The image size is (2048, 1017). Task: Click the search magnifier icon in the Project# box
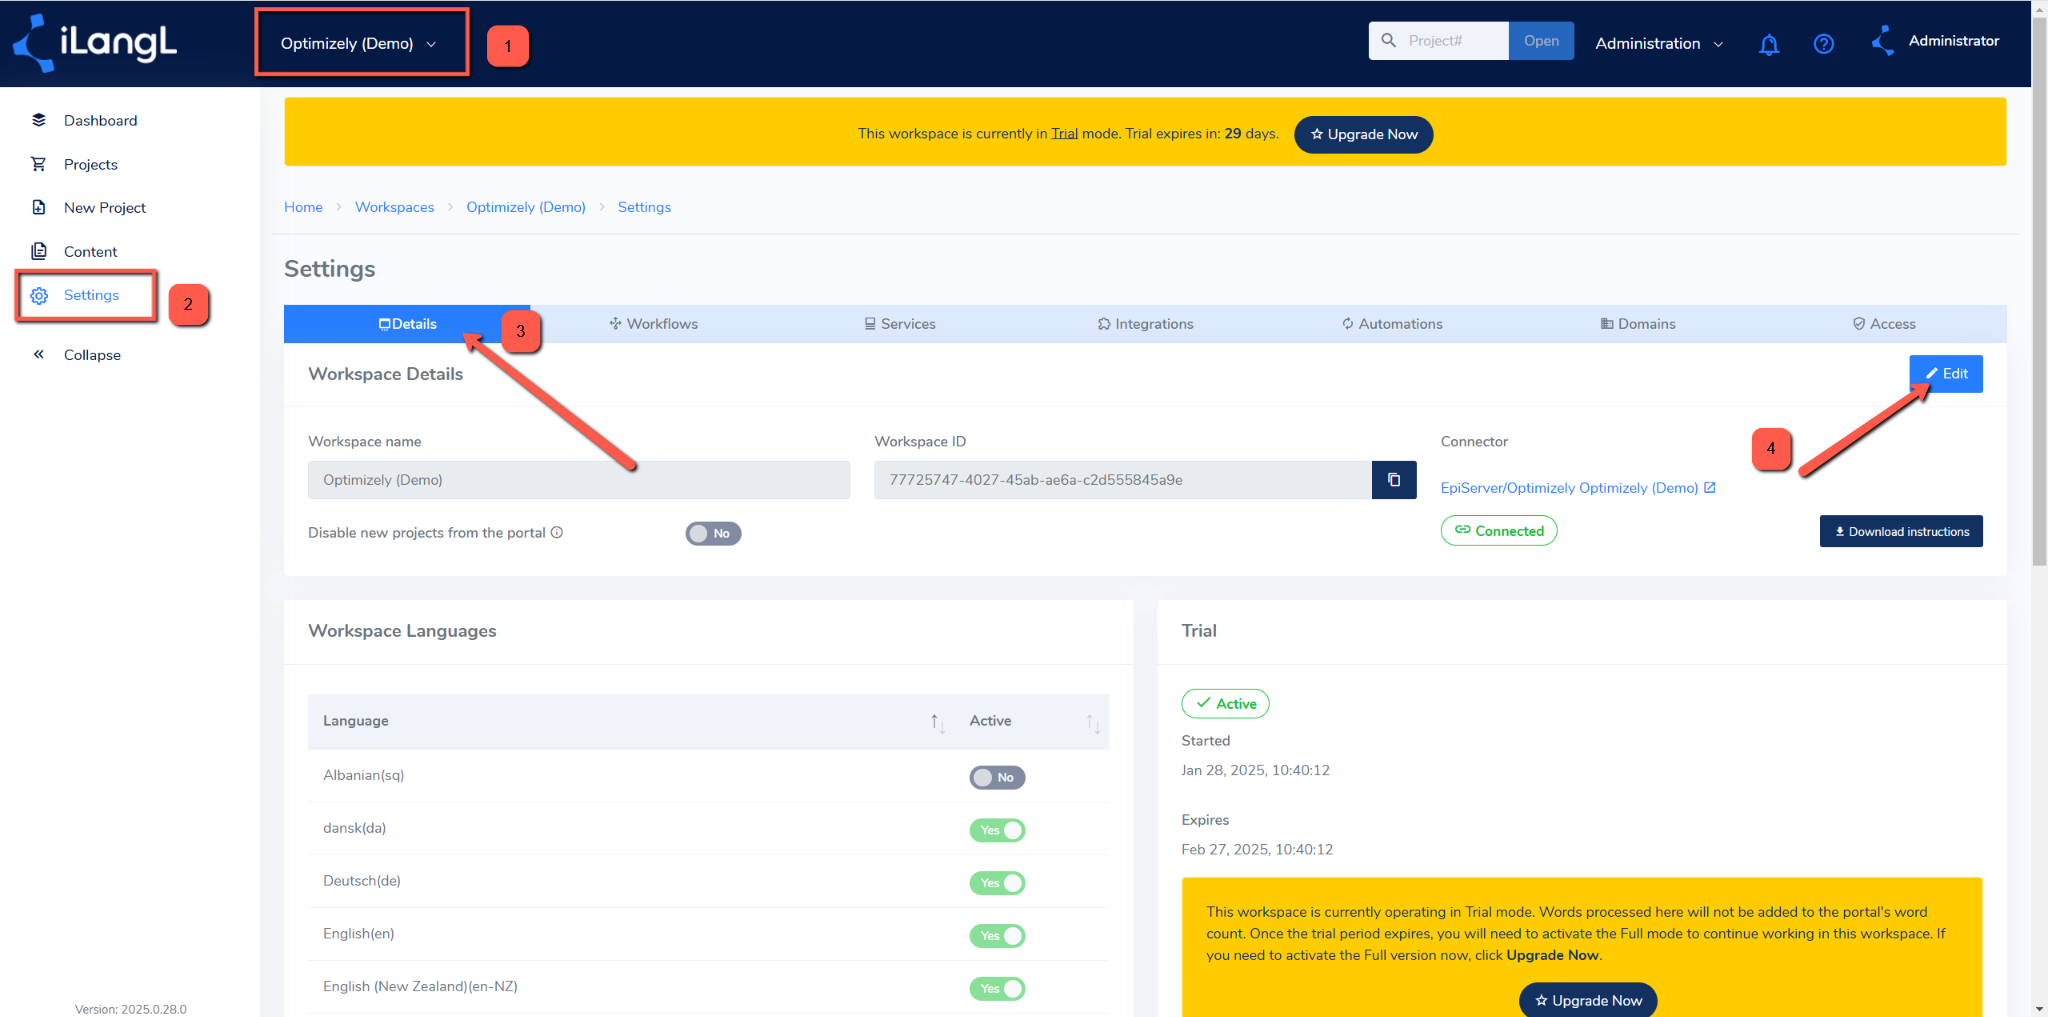[1388, 41]
